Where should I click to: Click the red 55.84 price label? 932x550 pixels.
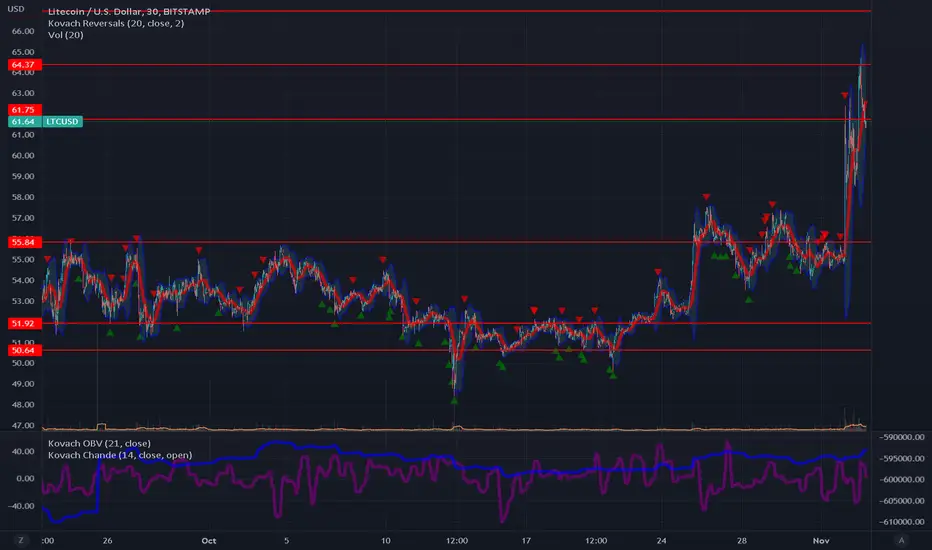click(24, 242)
